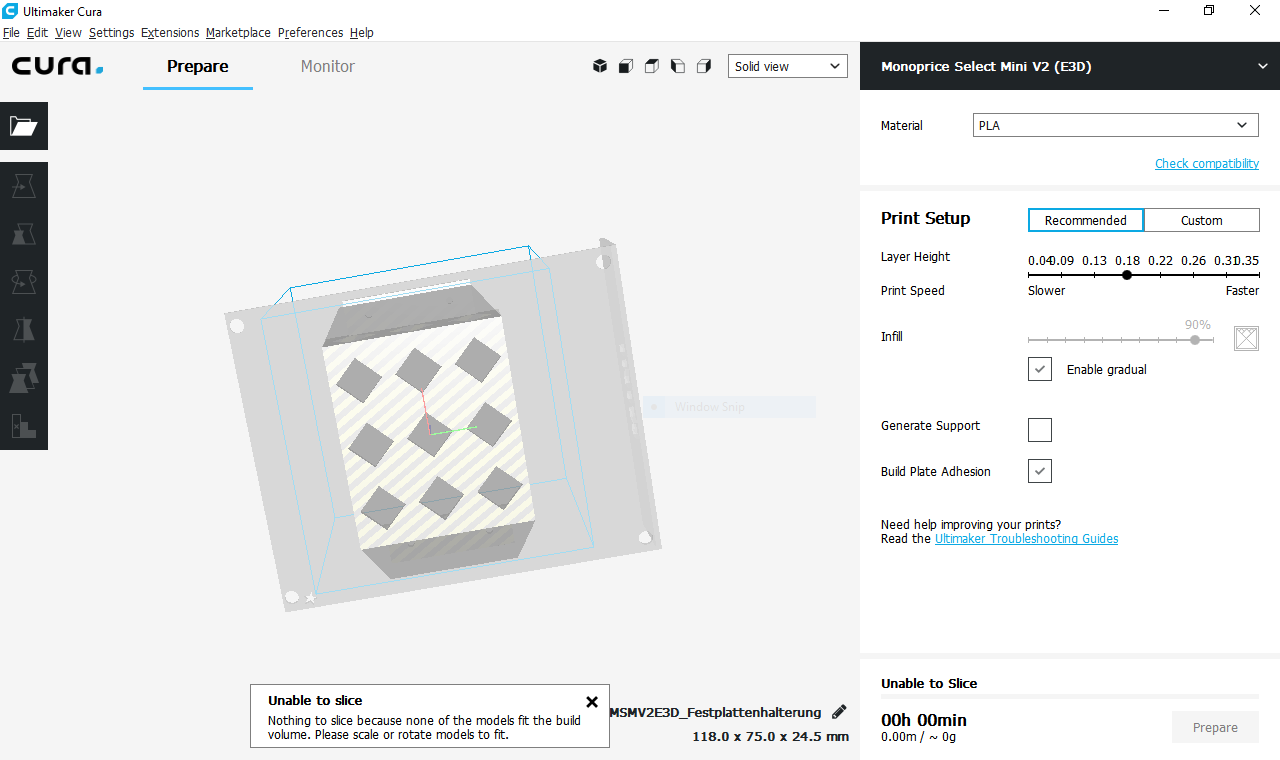The image size is (1280, 760).
Task: Select the Scale tool in sidebar
Action: pyautogui.click(x=23, y=234)
